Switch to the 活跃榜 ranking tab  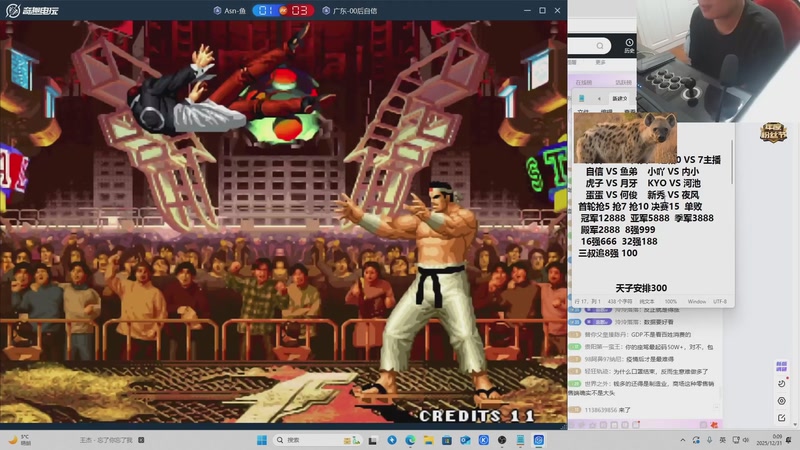(623, 82)
